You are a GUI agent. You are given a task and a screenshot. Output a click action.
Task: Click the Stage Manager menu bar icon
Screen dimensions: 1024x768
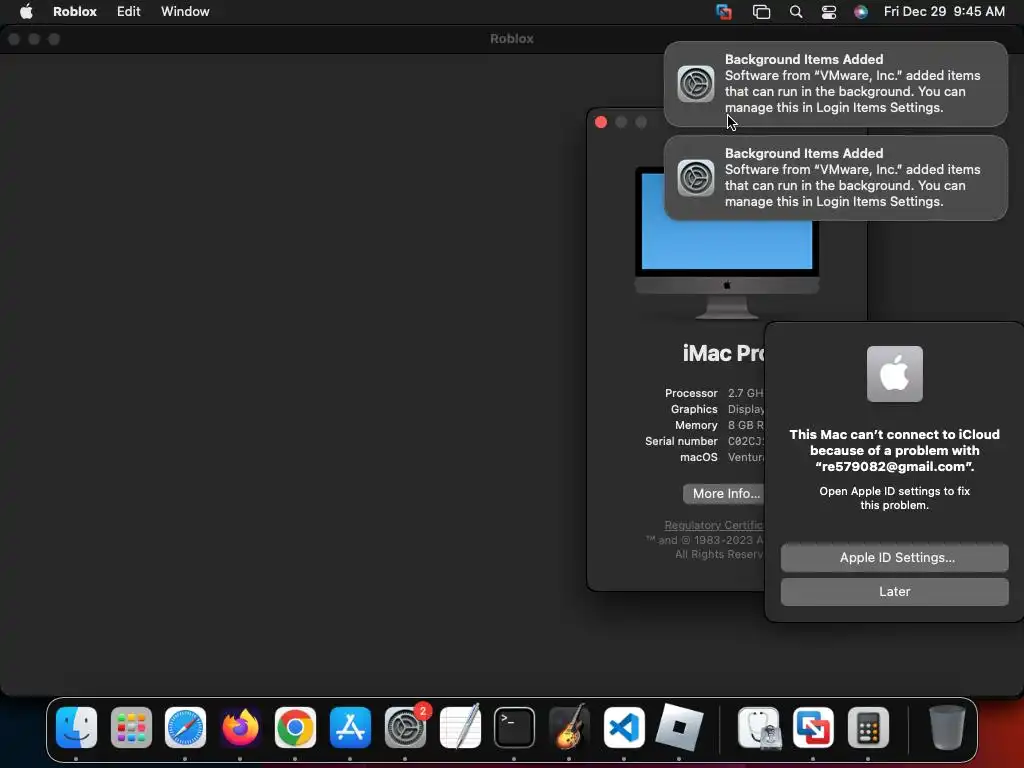click(761, 11)
